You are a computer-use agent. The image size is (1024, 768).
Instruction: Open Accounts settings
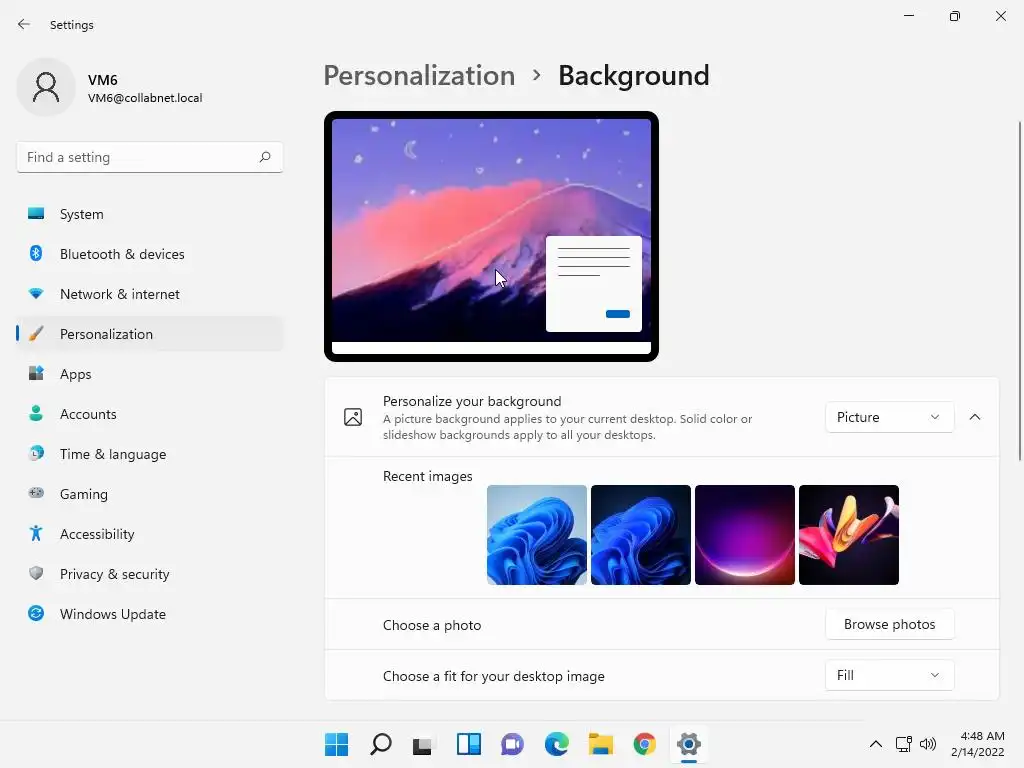click(x=150, y=414)
